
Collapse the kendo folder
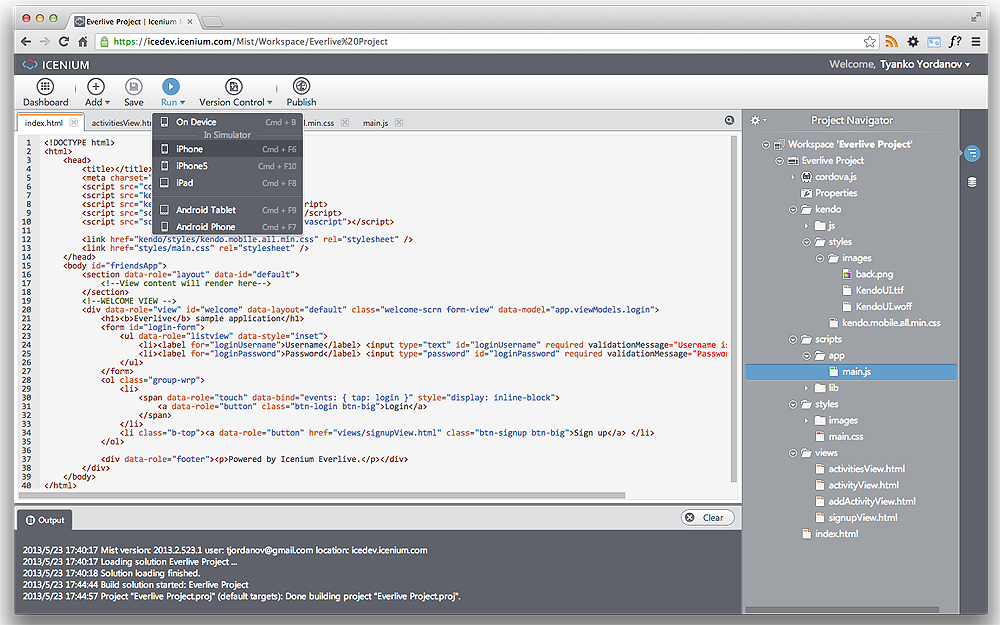(x=793, y=210)
